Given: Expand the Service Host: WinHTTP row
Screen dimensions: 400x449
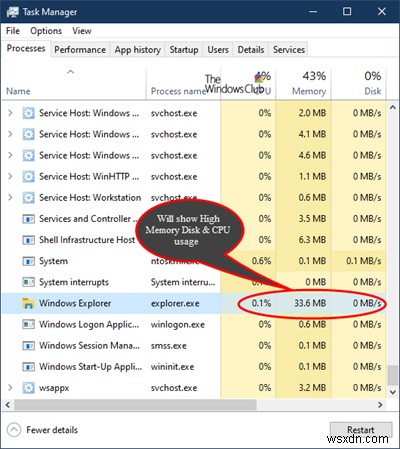Looking at the screenshot, I should [x=10, y=176].
